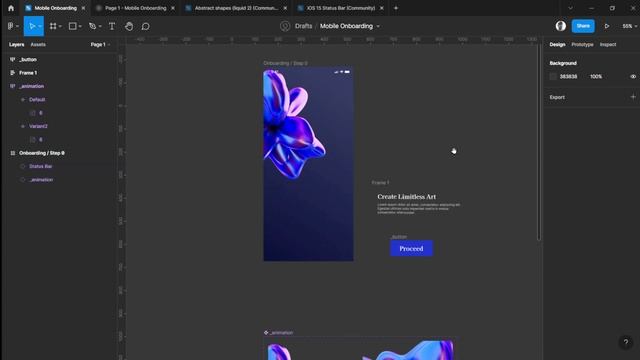Screen dimensions: 640x360
Task: Close the Abstract shapes tab
Action: (285, 8)
